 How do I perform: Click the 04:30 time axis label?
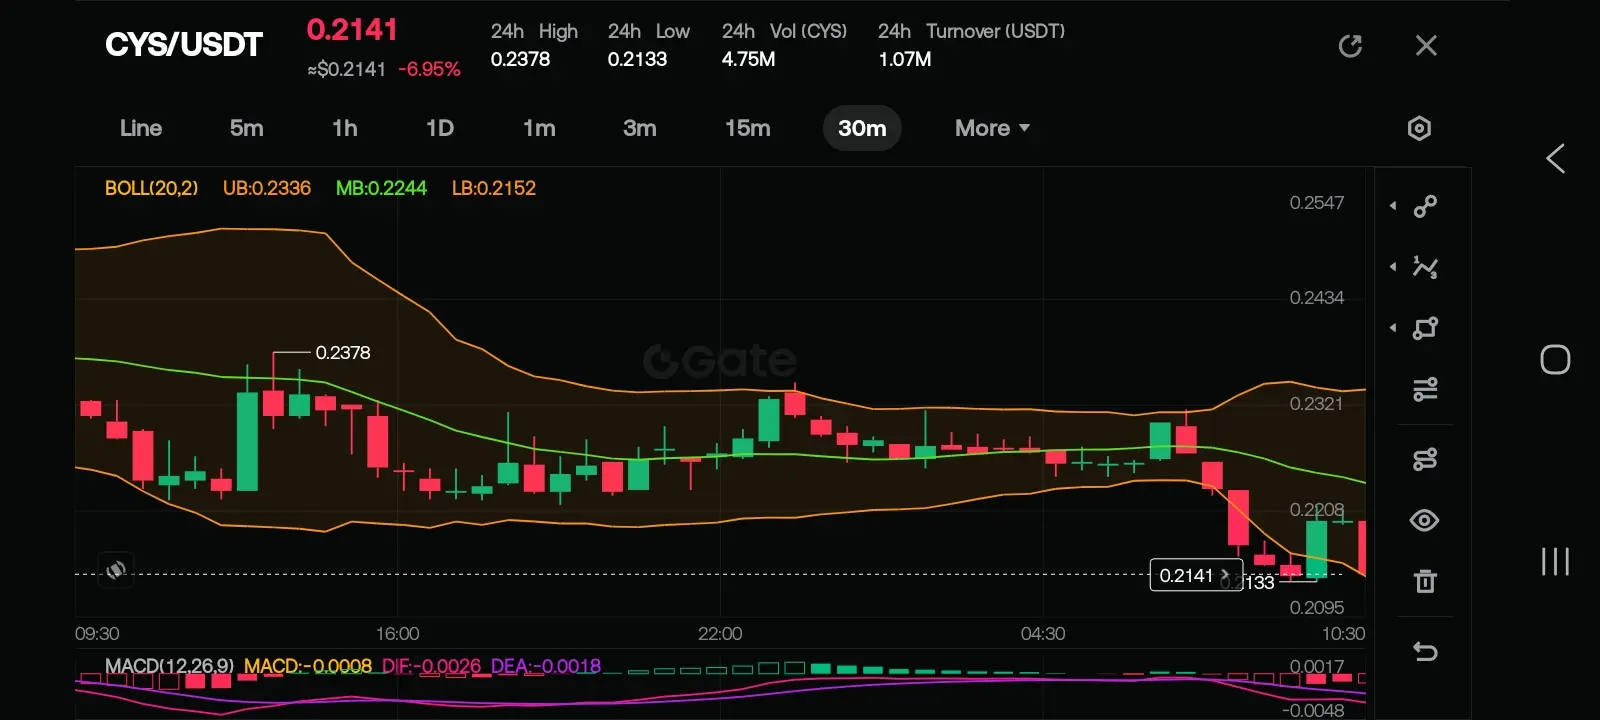click(1043, 634)
